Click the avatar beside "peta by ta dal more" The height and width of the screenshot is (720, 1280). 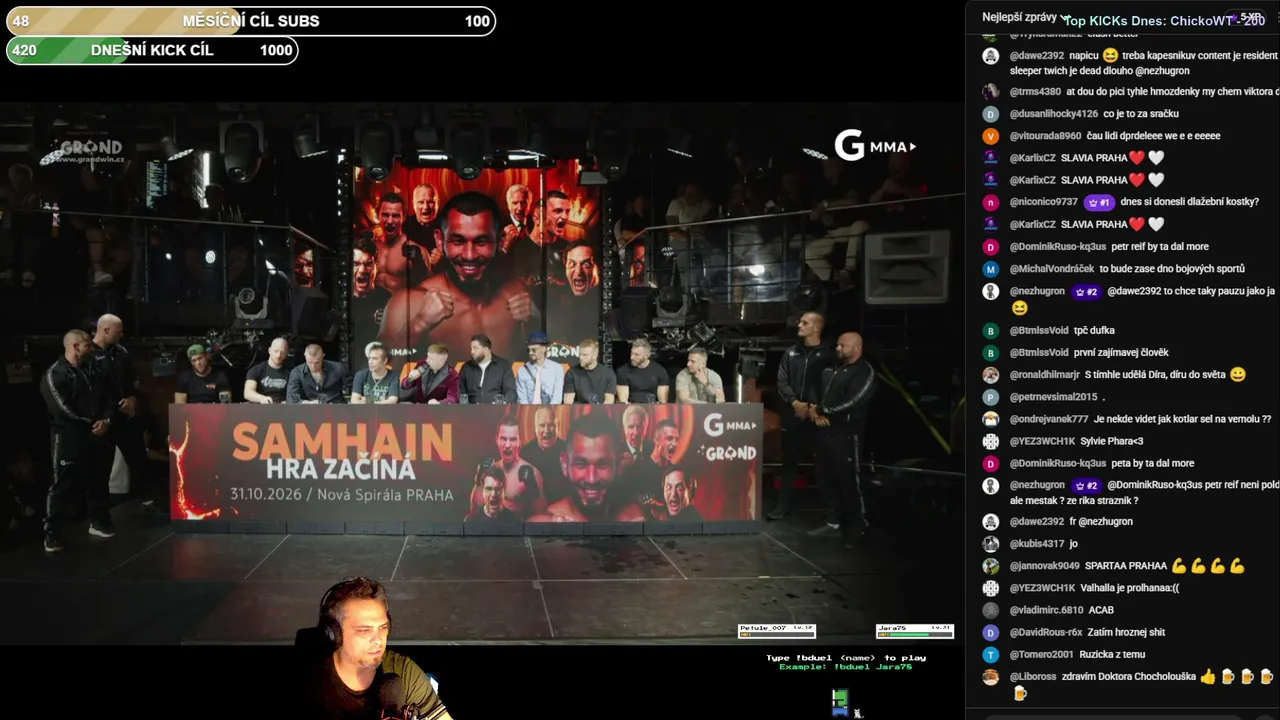(991, 464)
